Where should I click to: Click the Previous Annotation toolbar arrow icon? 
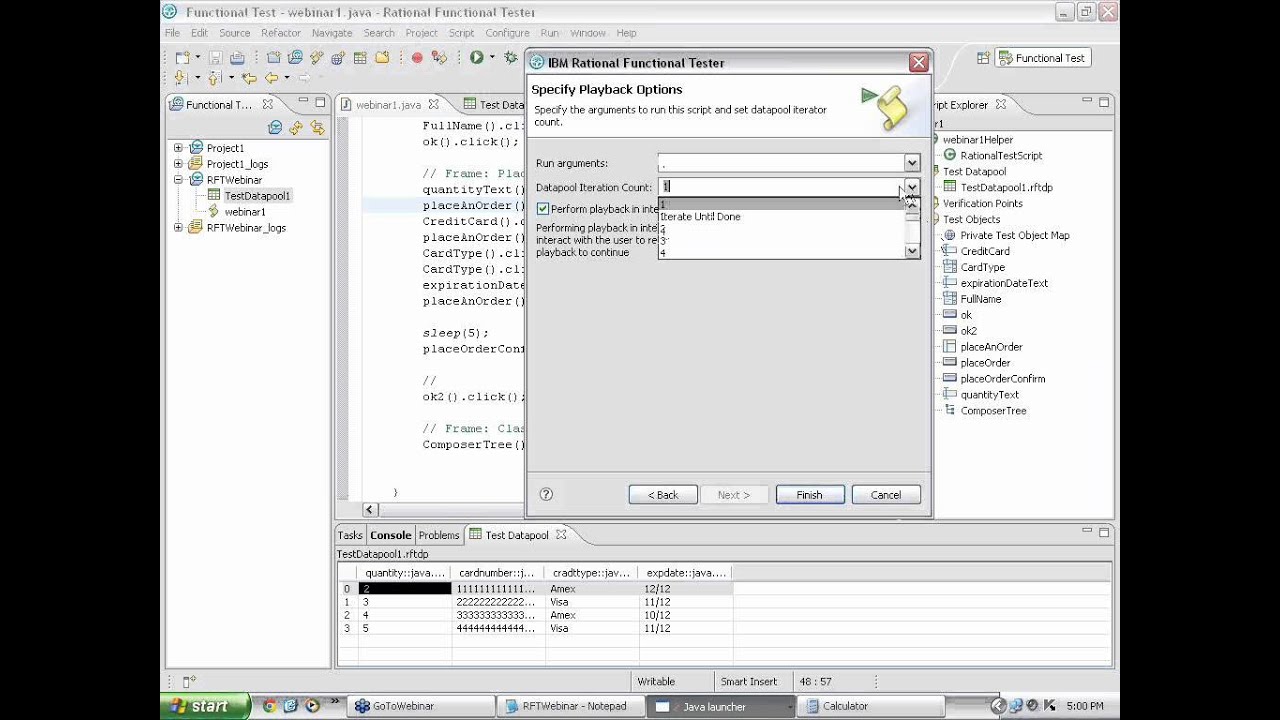[215, 77]
